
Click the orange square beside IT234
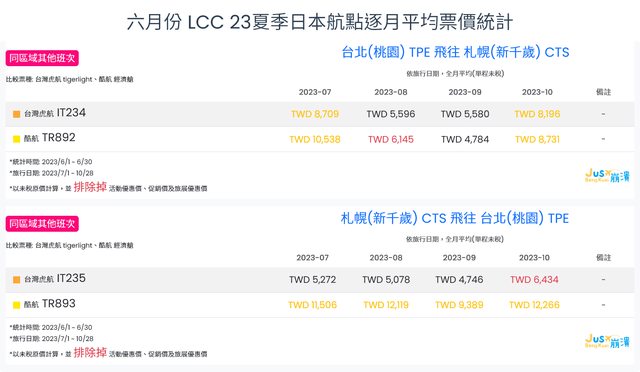pyautogui.click(x=16, y=114)
